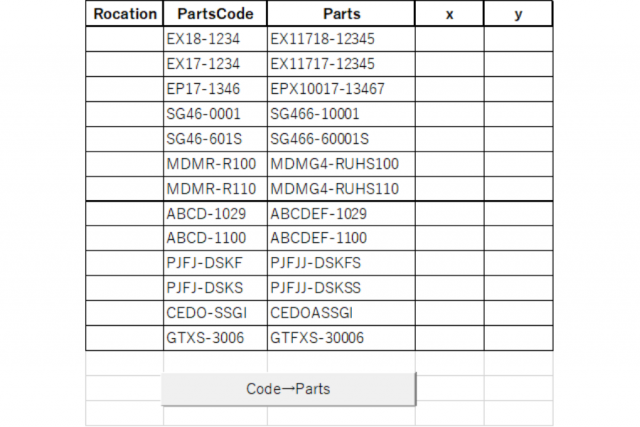640x427 pixels.
Task: Select the EX11717-12345 parts cell
Action: [341, 64]
